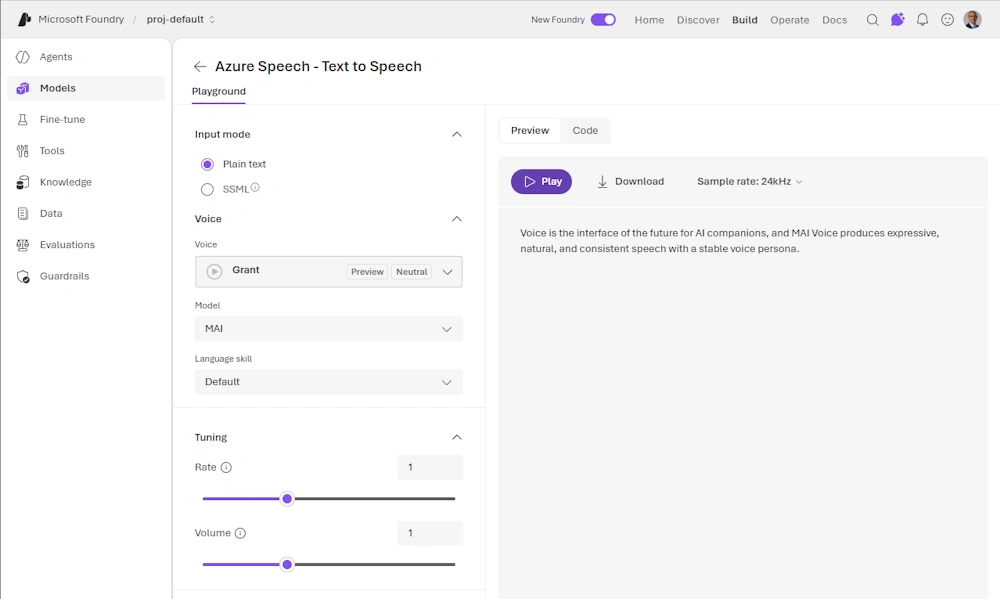Click the Volume slider handle
This screenshot has width=1000, height=599.
click(287, 564)
